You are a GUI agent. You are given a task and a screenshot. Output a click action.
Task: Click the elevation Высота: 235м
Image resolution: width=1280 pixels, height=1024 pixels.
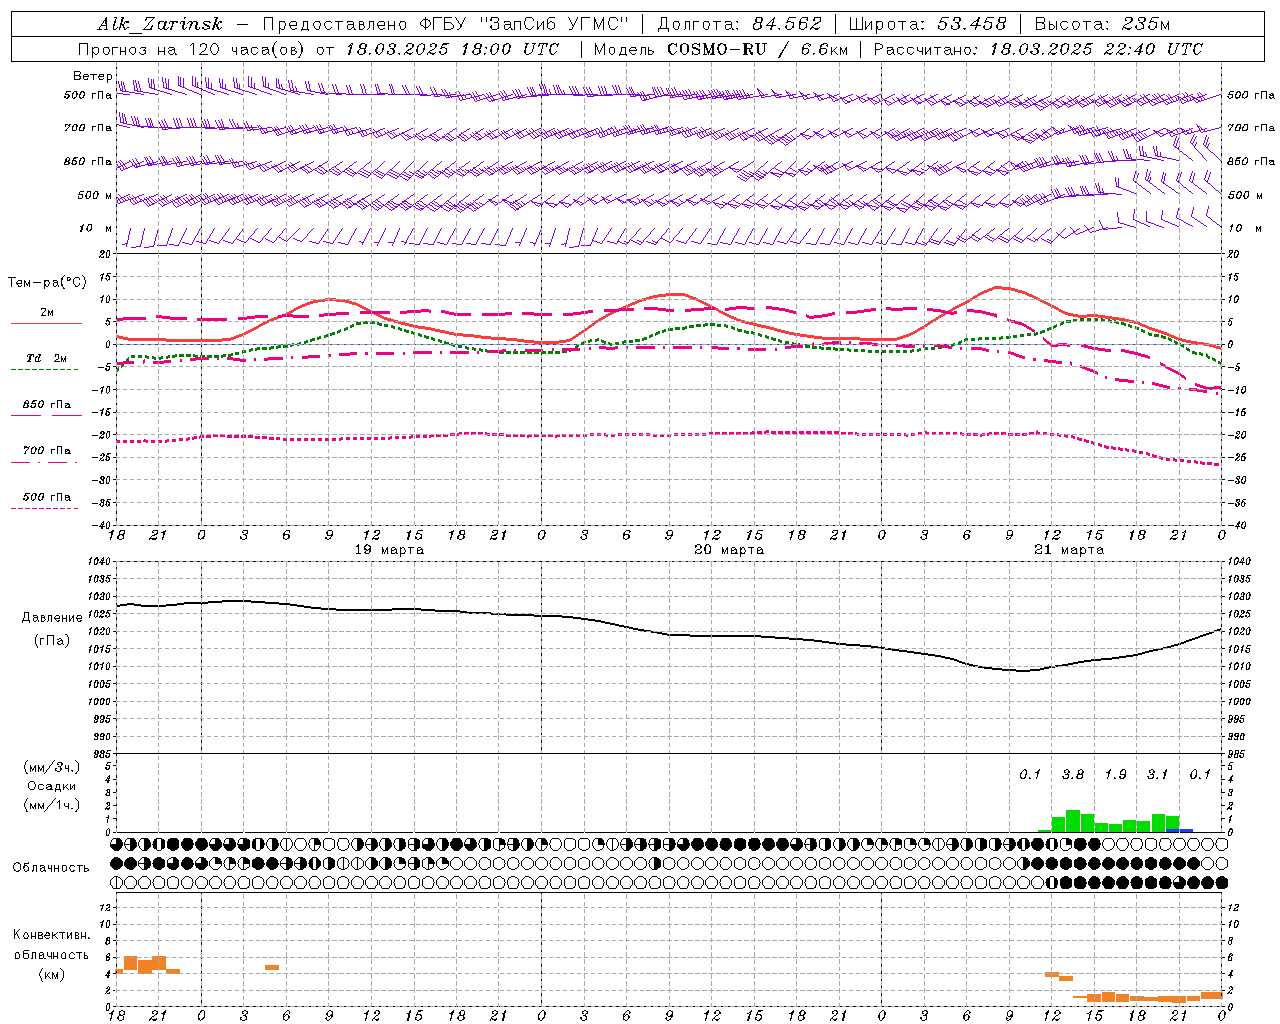coord(1102,24)
